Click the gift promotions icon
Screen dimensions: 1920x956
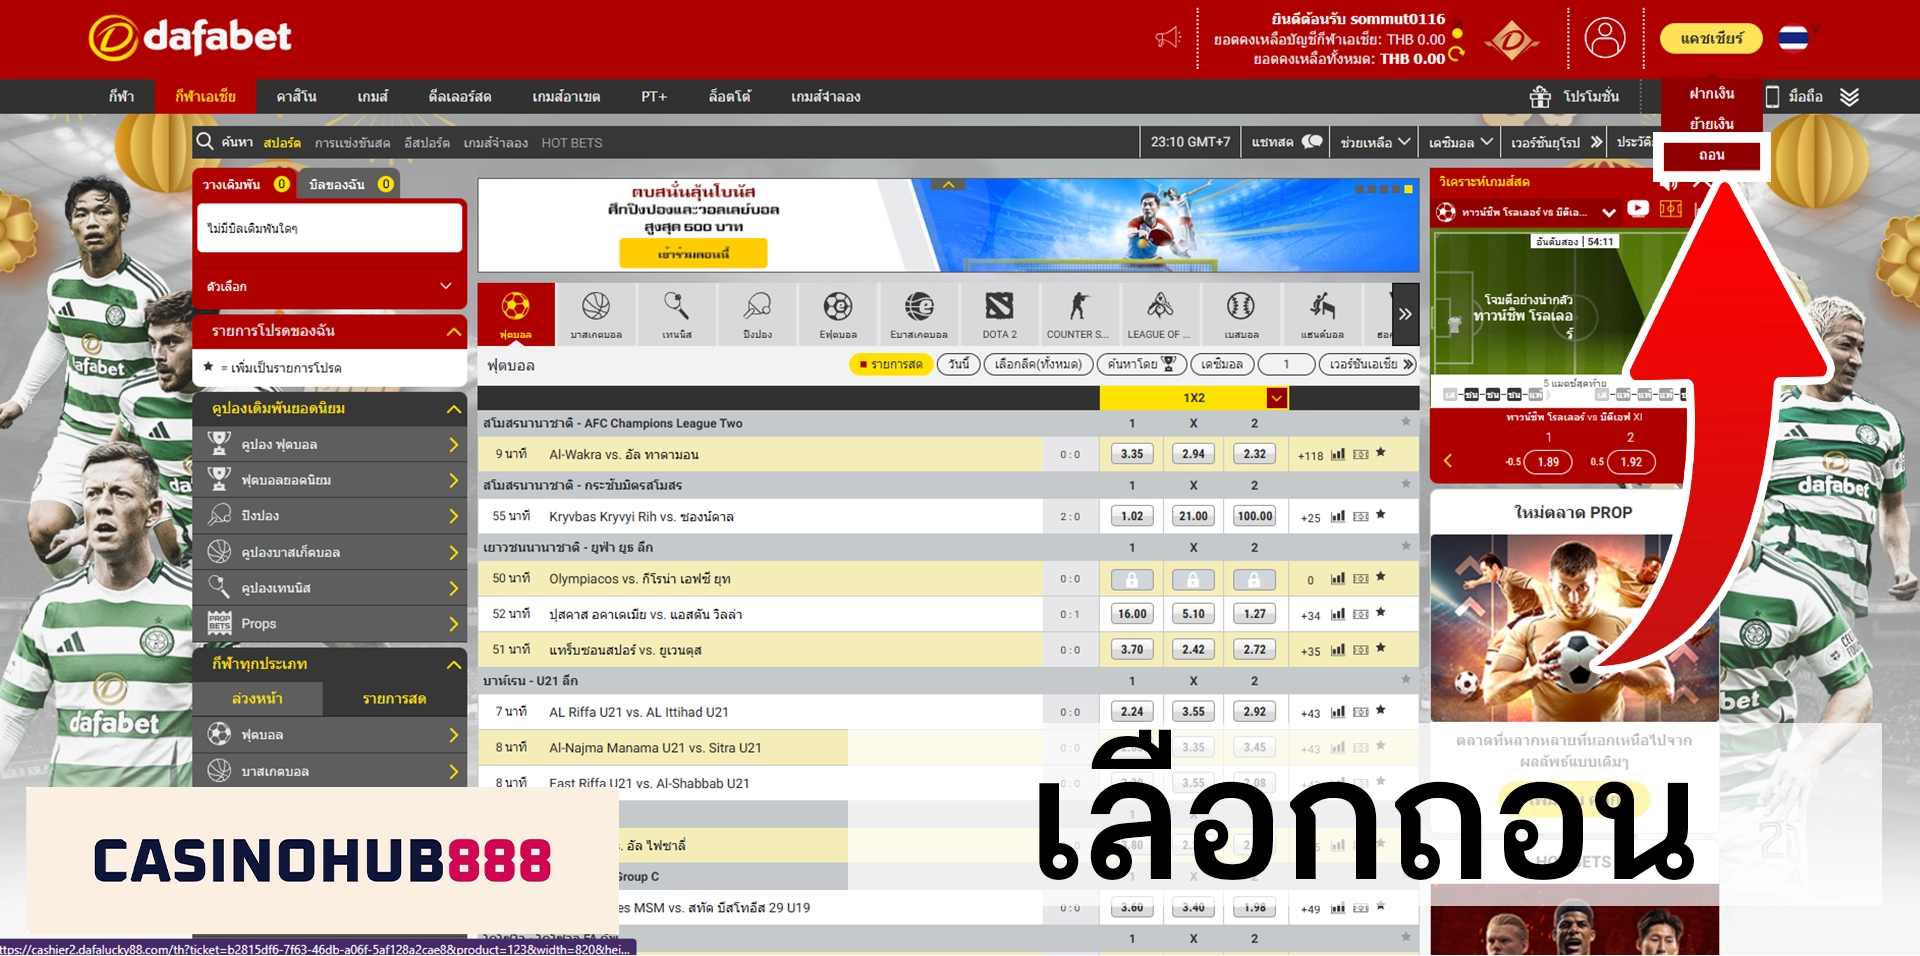[1540, 96]
